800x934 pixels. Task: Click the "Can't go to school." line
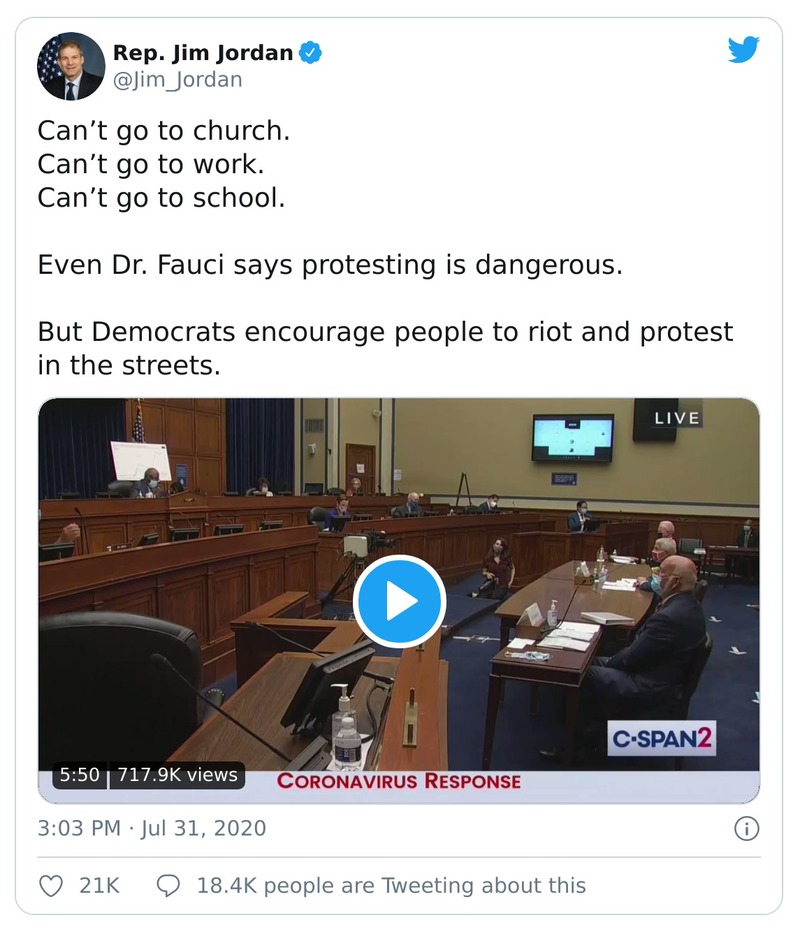(161, 198)
